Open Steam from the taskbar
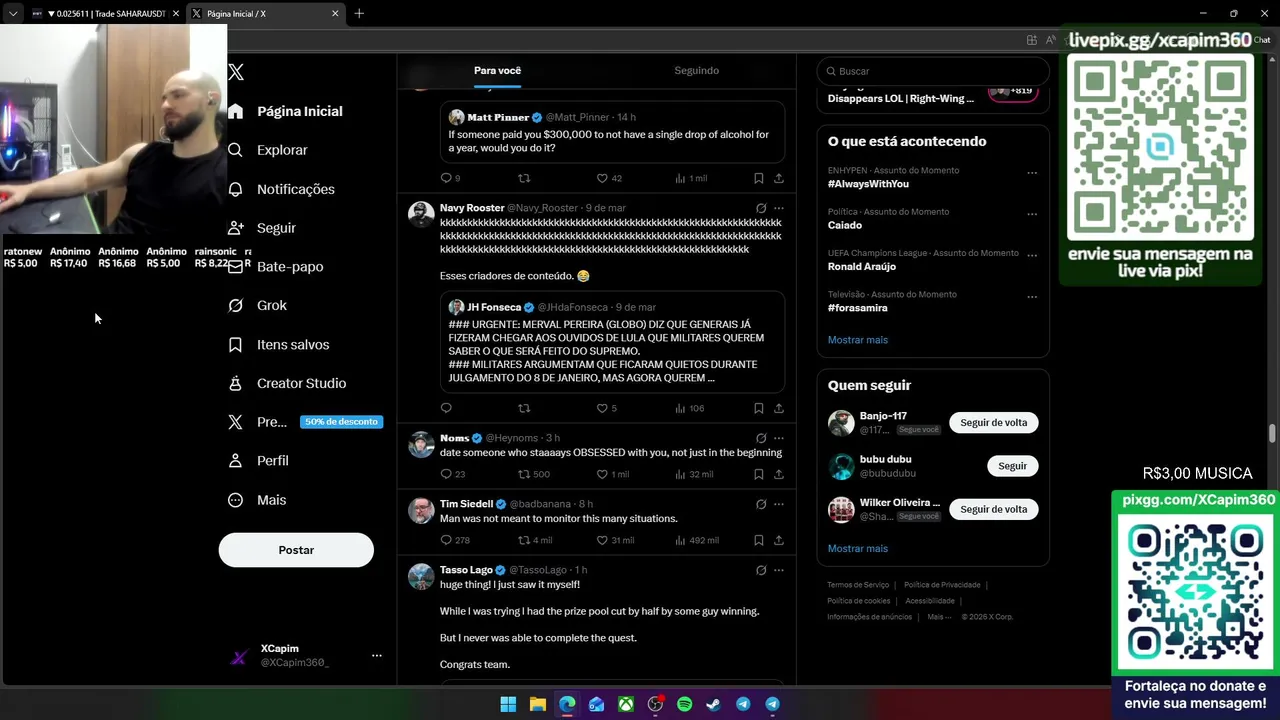Image resolution: width=1280 pixels, height=720 pixels. tap(713, 704)
